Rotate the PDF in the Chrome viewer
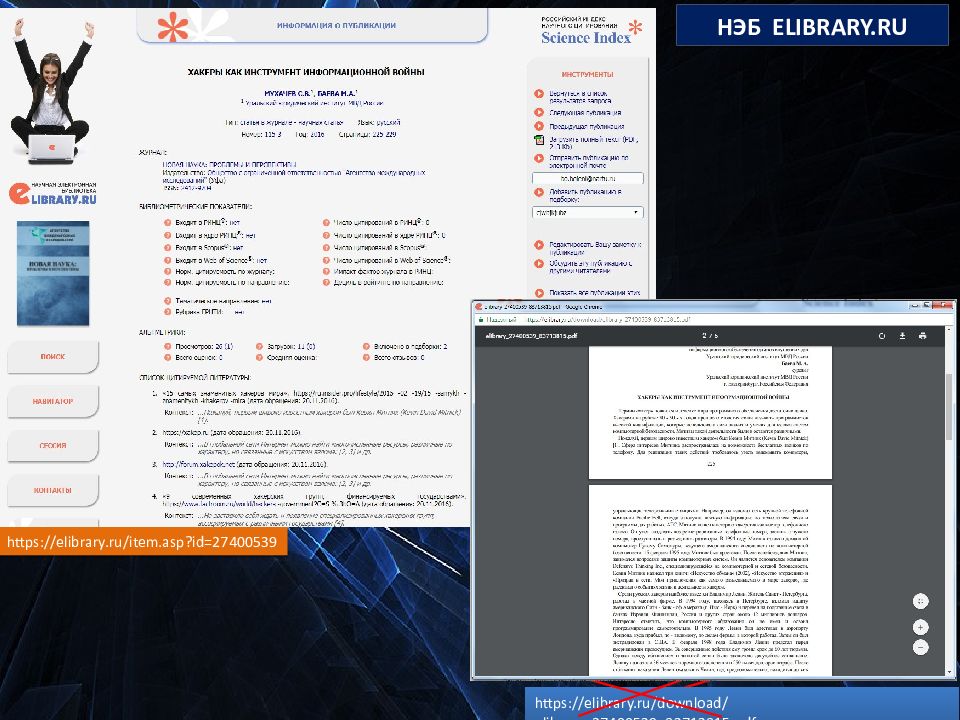This screenshot has height=720, width=960. tap(882, 336)
